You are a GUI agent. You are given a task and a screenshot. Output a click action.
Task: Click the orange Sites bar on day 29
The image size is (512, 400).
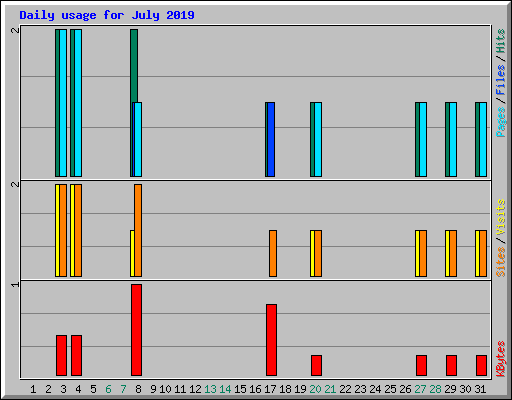pyautogui.click(x=453, y=253)
